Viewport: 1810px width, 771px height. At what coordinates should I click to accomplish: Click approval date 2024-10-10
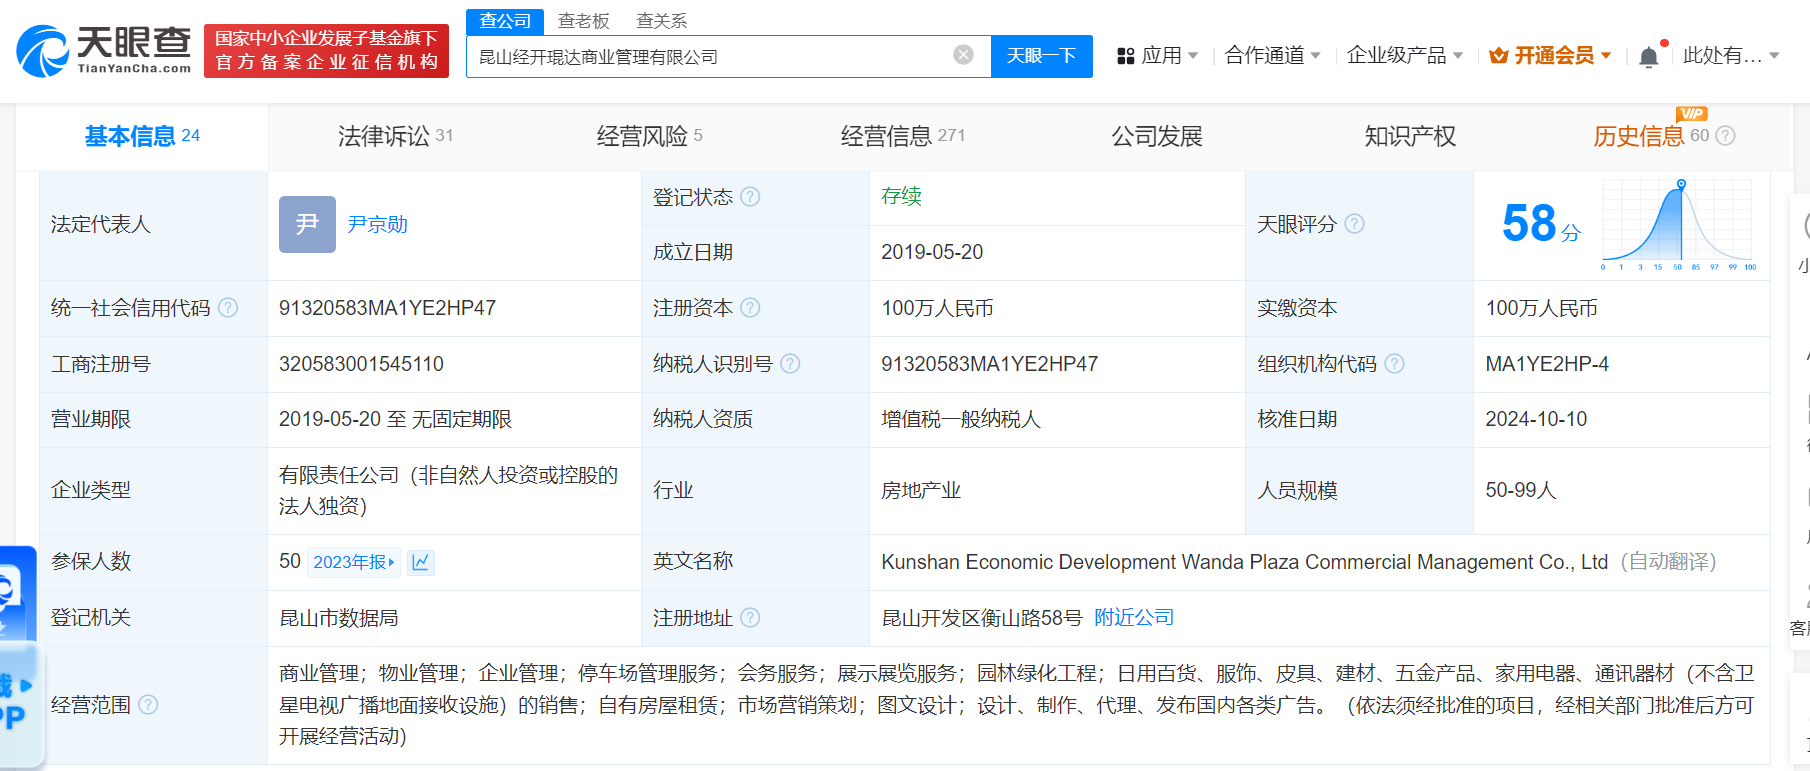pyautogui.click(x=1536, y=419)
